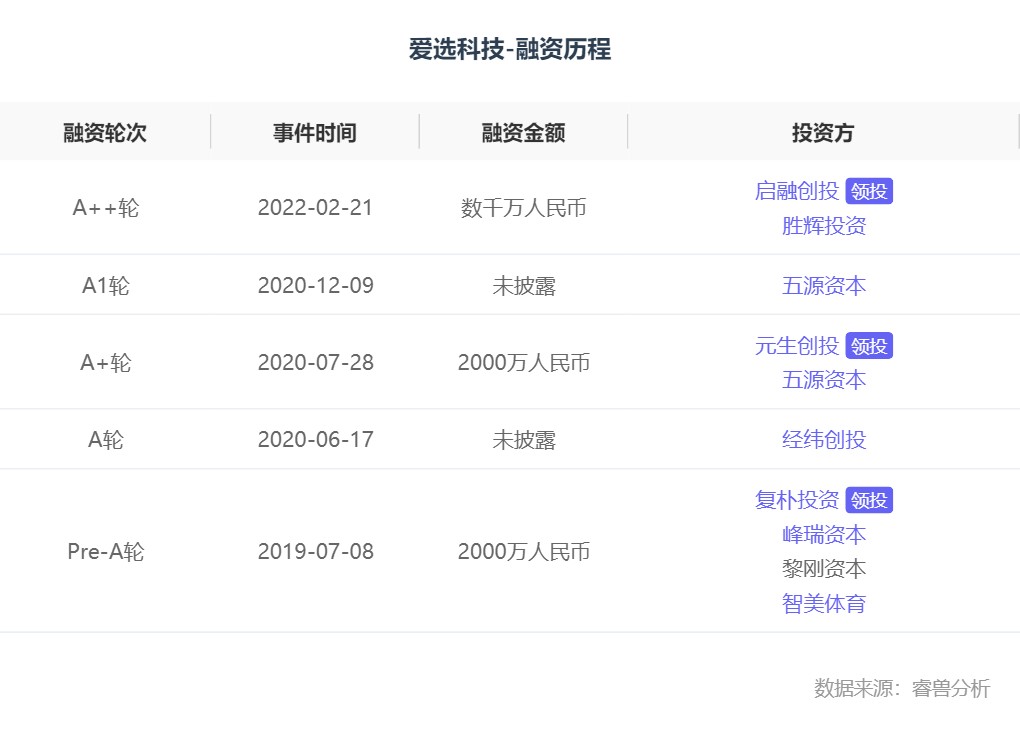
Task: Open 五源资本 link in A1轮 row
Action: (x=824, y=285)
